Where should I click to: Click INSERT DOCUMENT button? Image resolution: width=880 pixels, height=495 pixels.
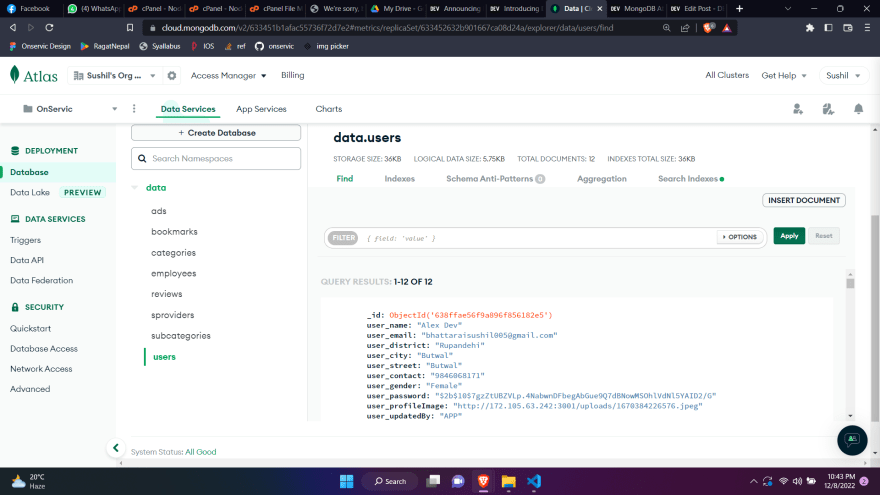pos(804,200)
